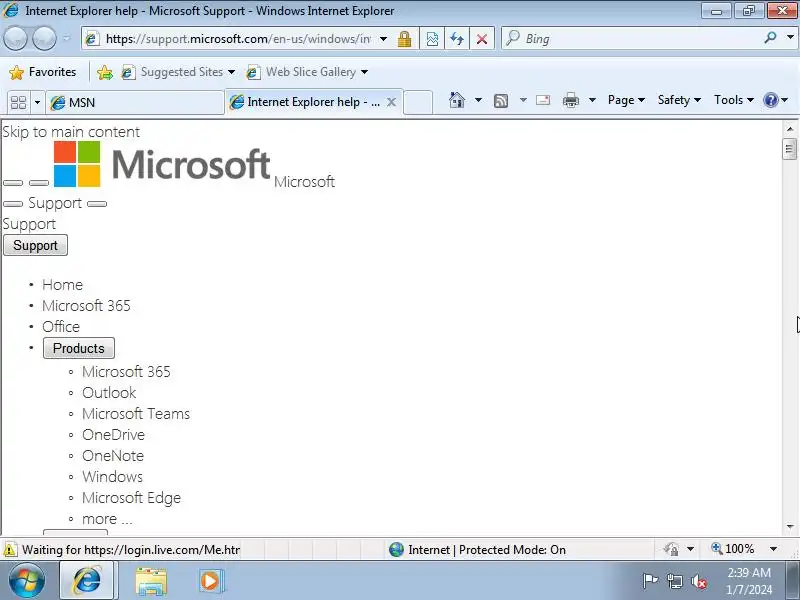Screen dimensions: 800x600
Task: Click the Internet Protected Mode zone indicator
Action: point(477,549)
